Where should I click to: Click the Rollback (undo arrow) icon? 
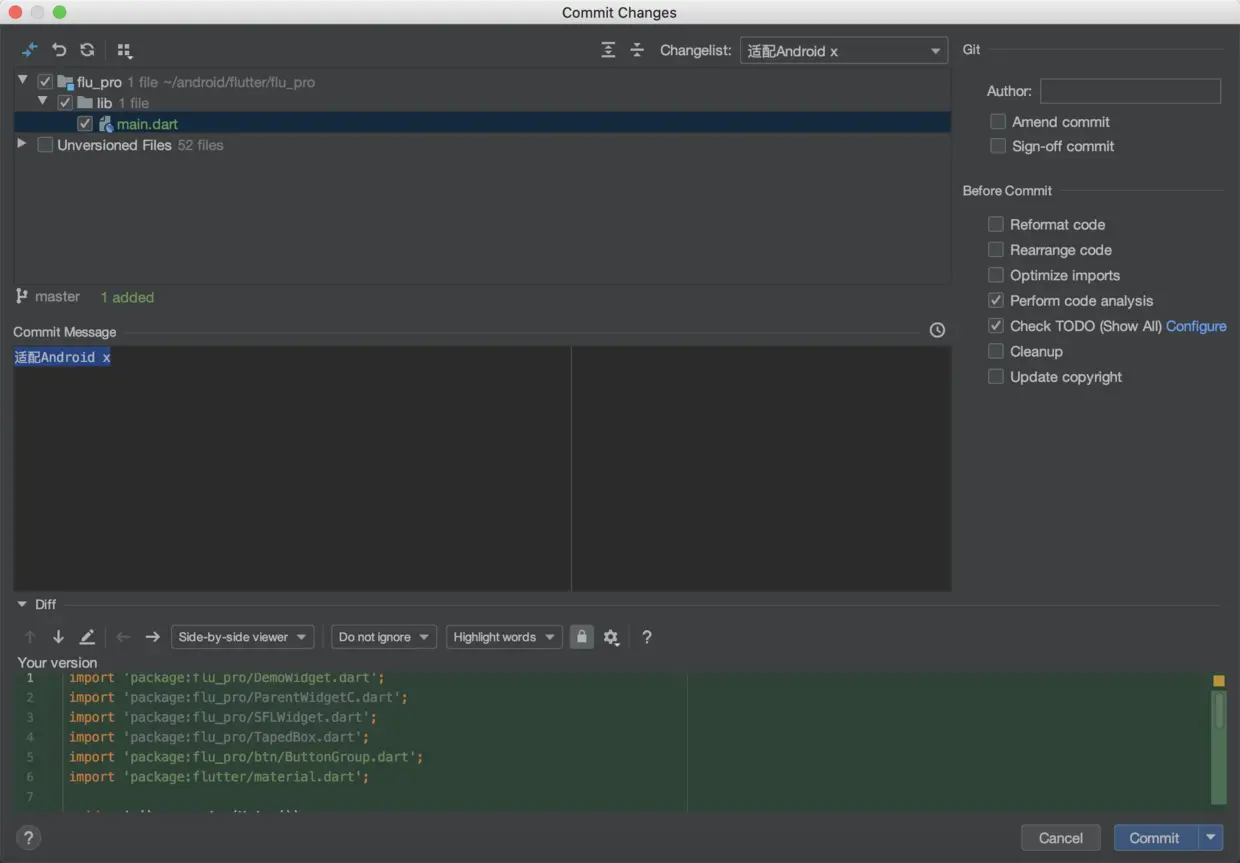click(59, 50)
